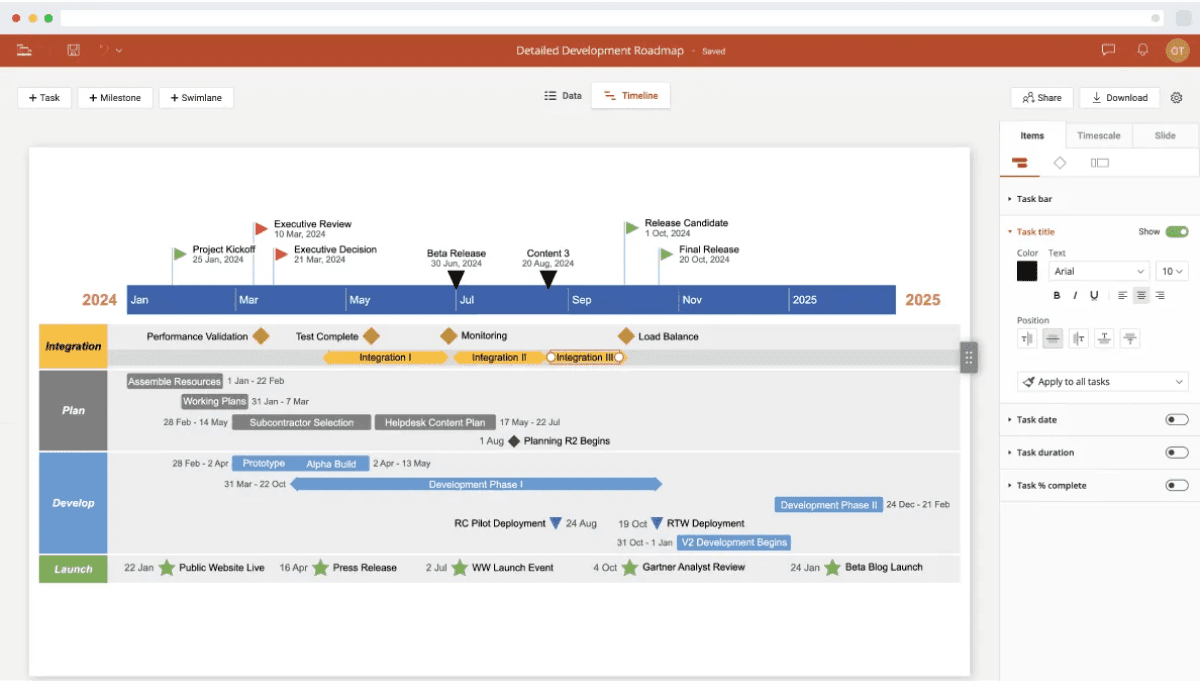Screen dimensions: 1200x681
Task: Apply underline formatting to task titles
Action: click(1092, 295)
